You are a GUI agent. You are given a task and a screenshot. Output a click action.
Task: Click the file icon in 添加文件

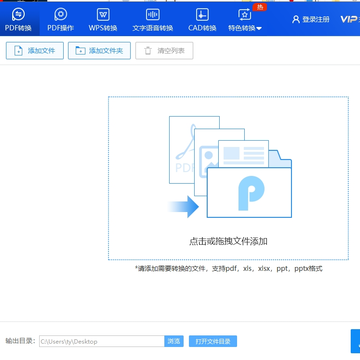(x=18, y=51)
